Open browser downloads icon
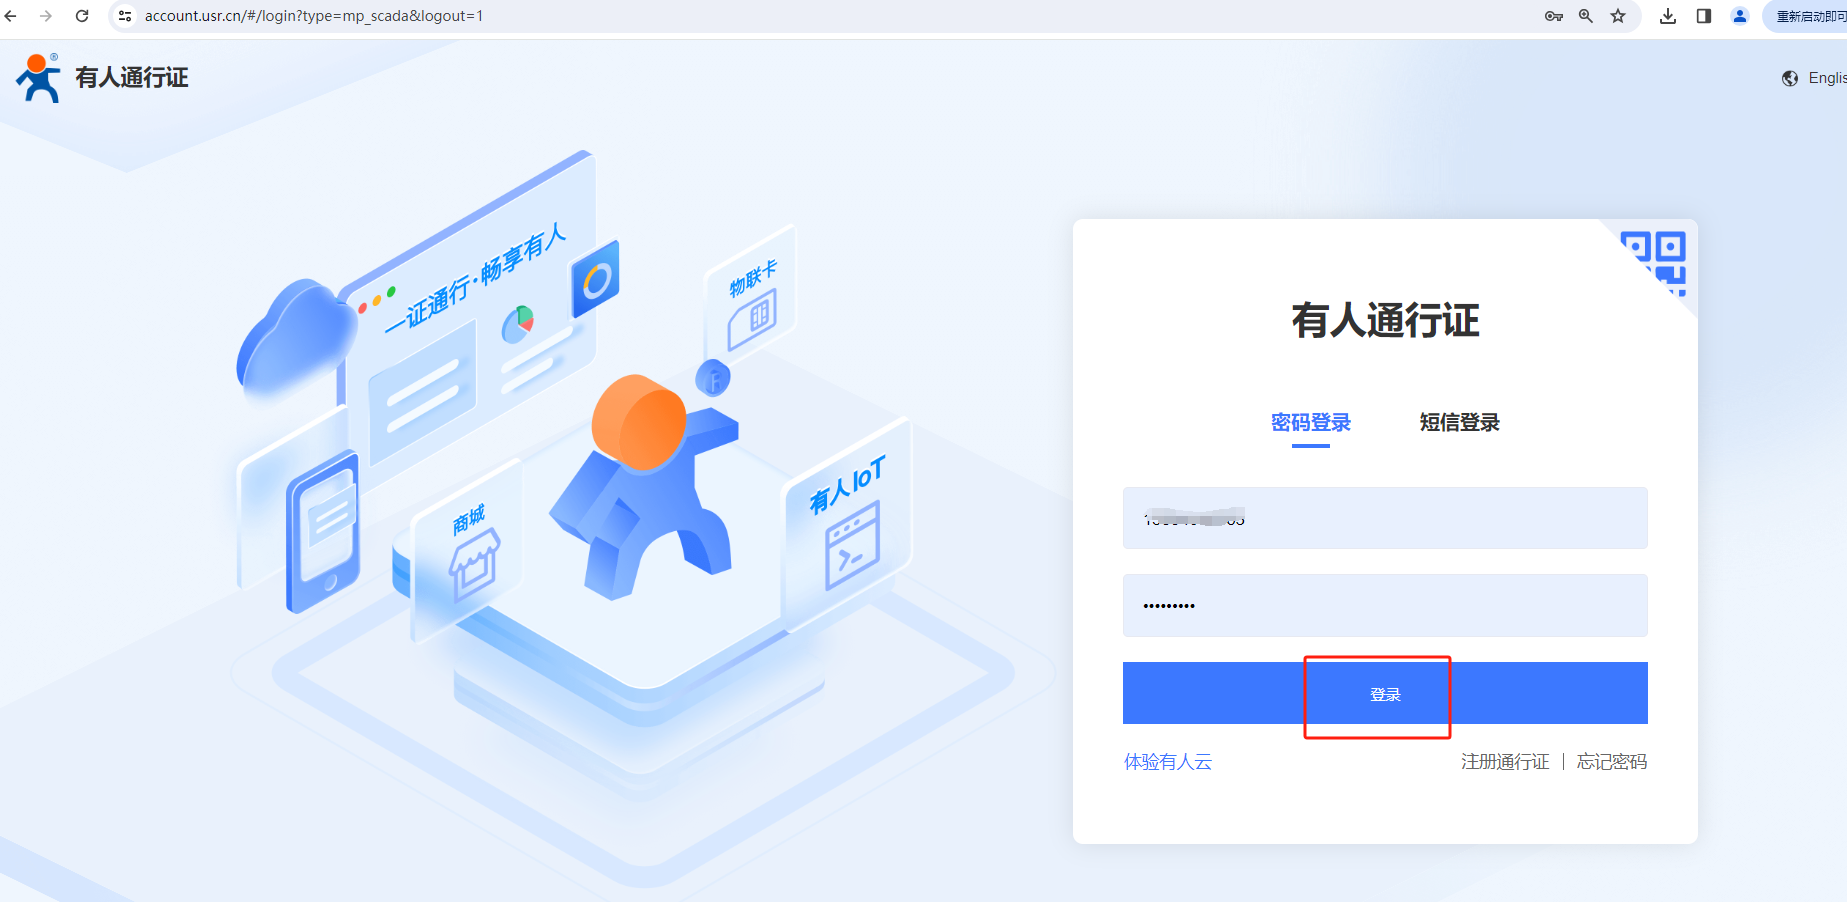The image size is (1847, 902). [x=1668, y=16]
